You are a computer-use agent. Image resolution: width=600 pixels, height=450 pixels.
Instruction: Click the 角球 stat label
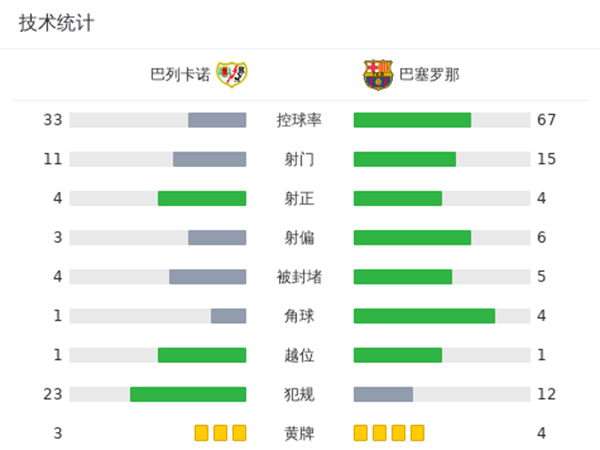[299, 316]
